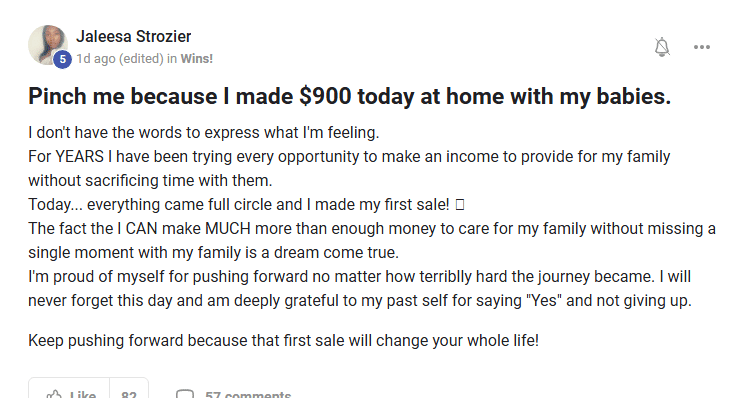Open Jaleesa Strozier's profile name link
The height and width of the screenshot is (398, 750).
click(133, 36)
